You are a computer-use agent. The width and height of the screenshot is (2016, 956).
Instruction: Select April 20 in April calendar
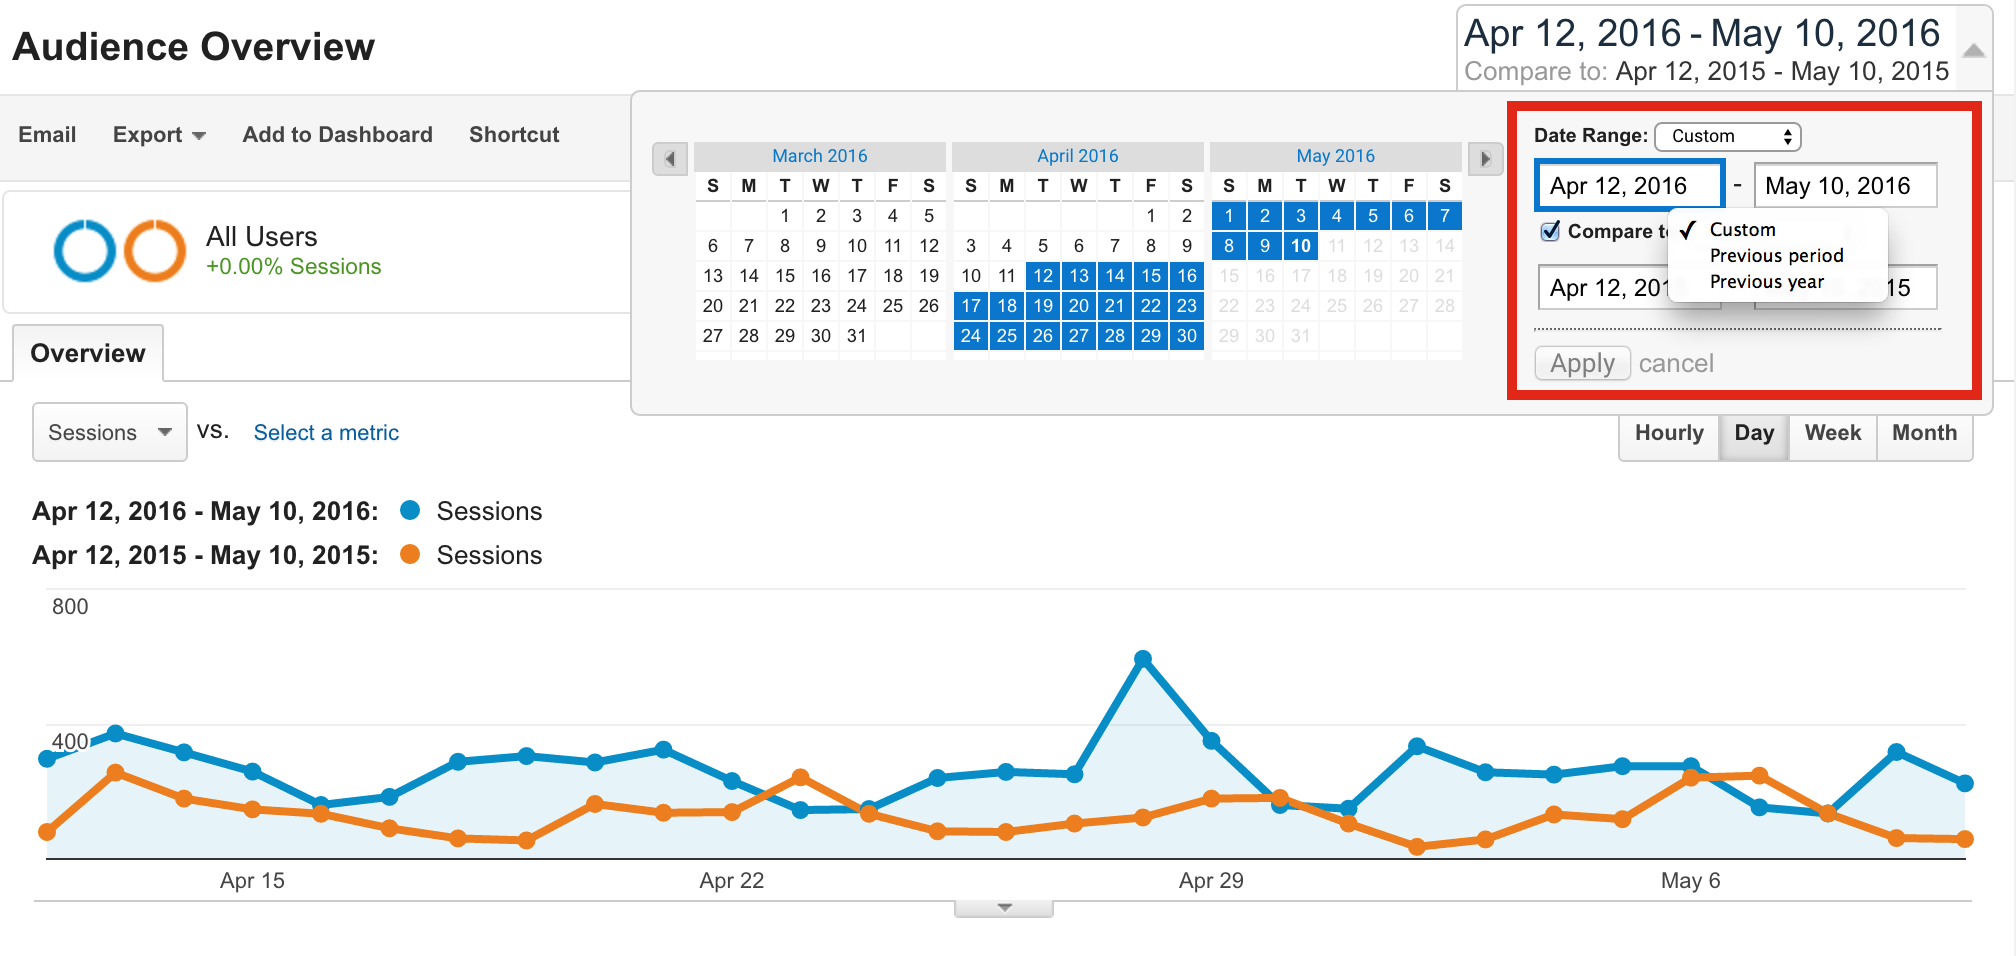[x=1079, y=306]
